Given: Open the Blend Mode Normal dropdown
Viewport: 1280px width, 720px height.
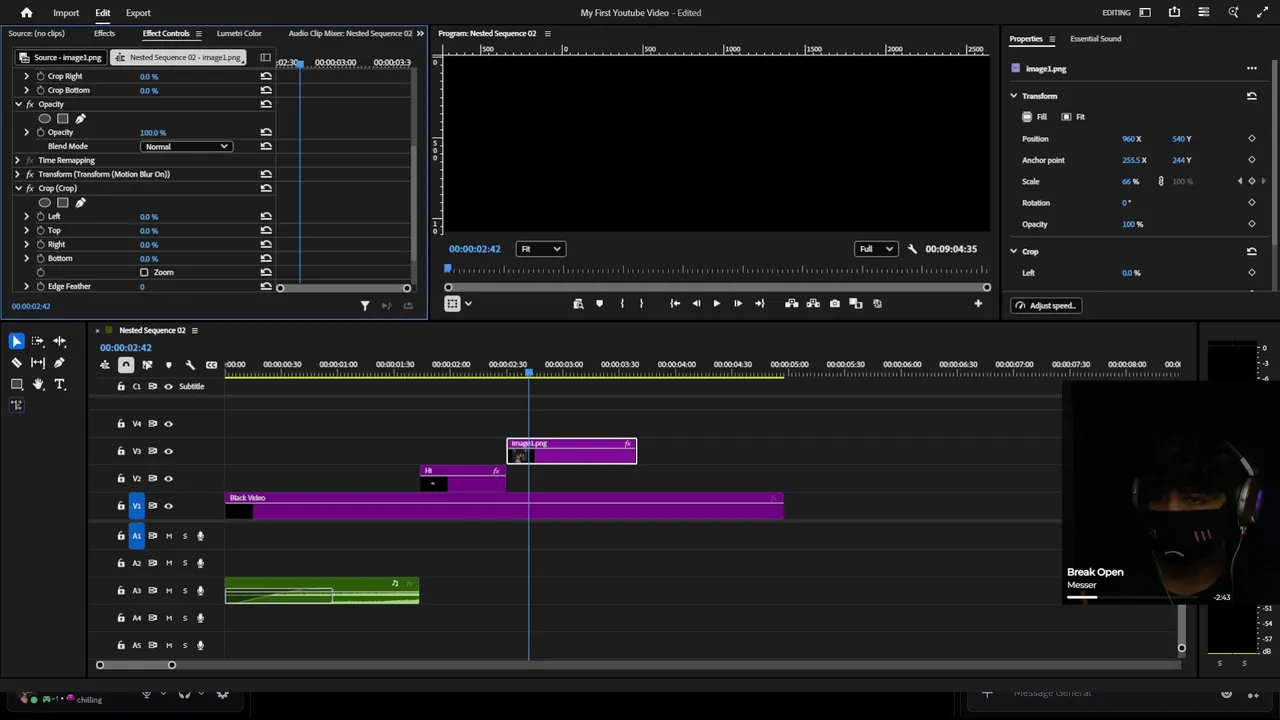Looking at the screenshot, I should coord(186,147).
